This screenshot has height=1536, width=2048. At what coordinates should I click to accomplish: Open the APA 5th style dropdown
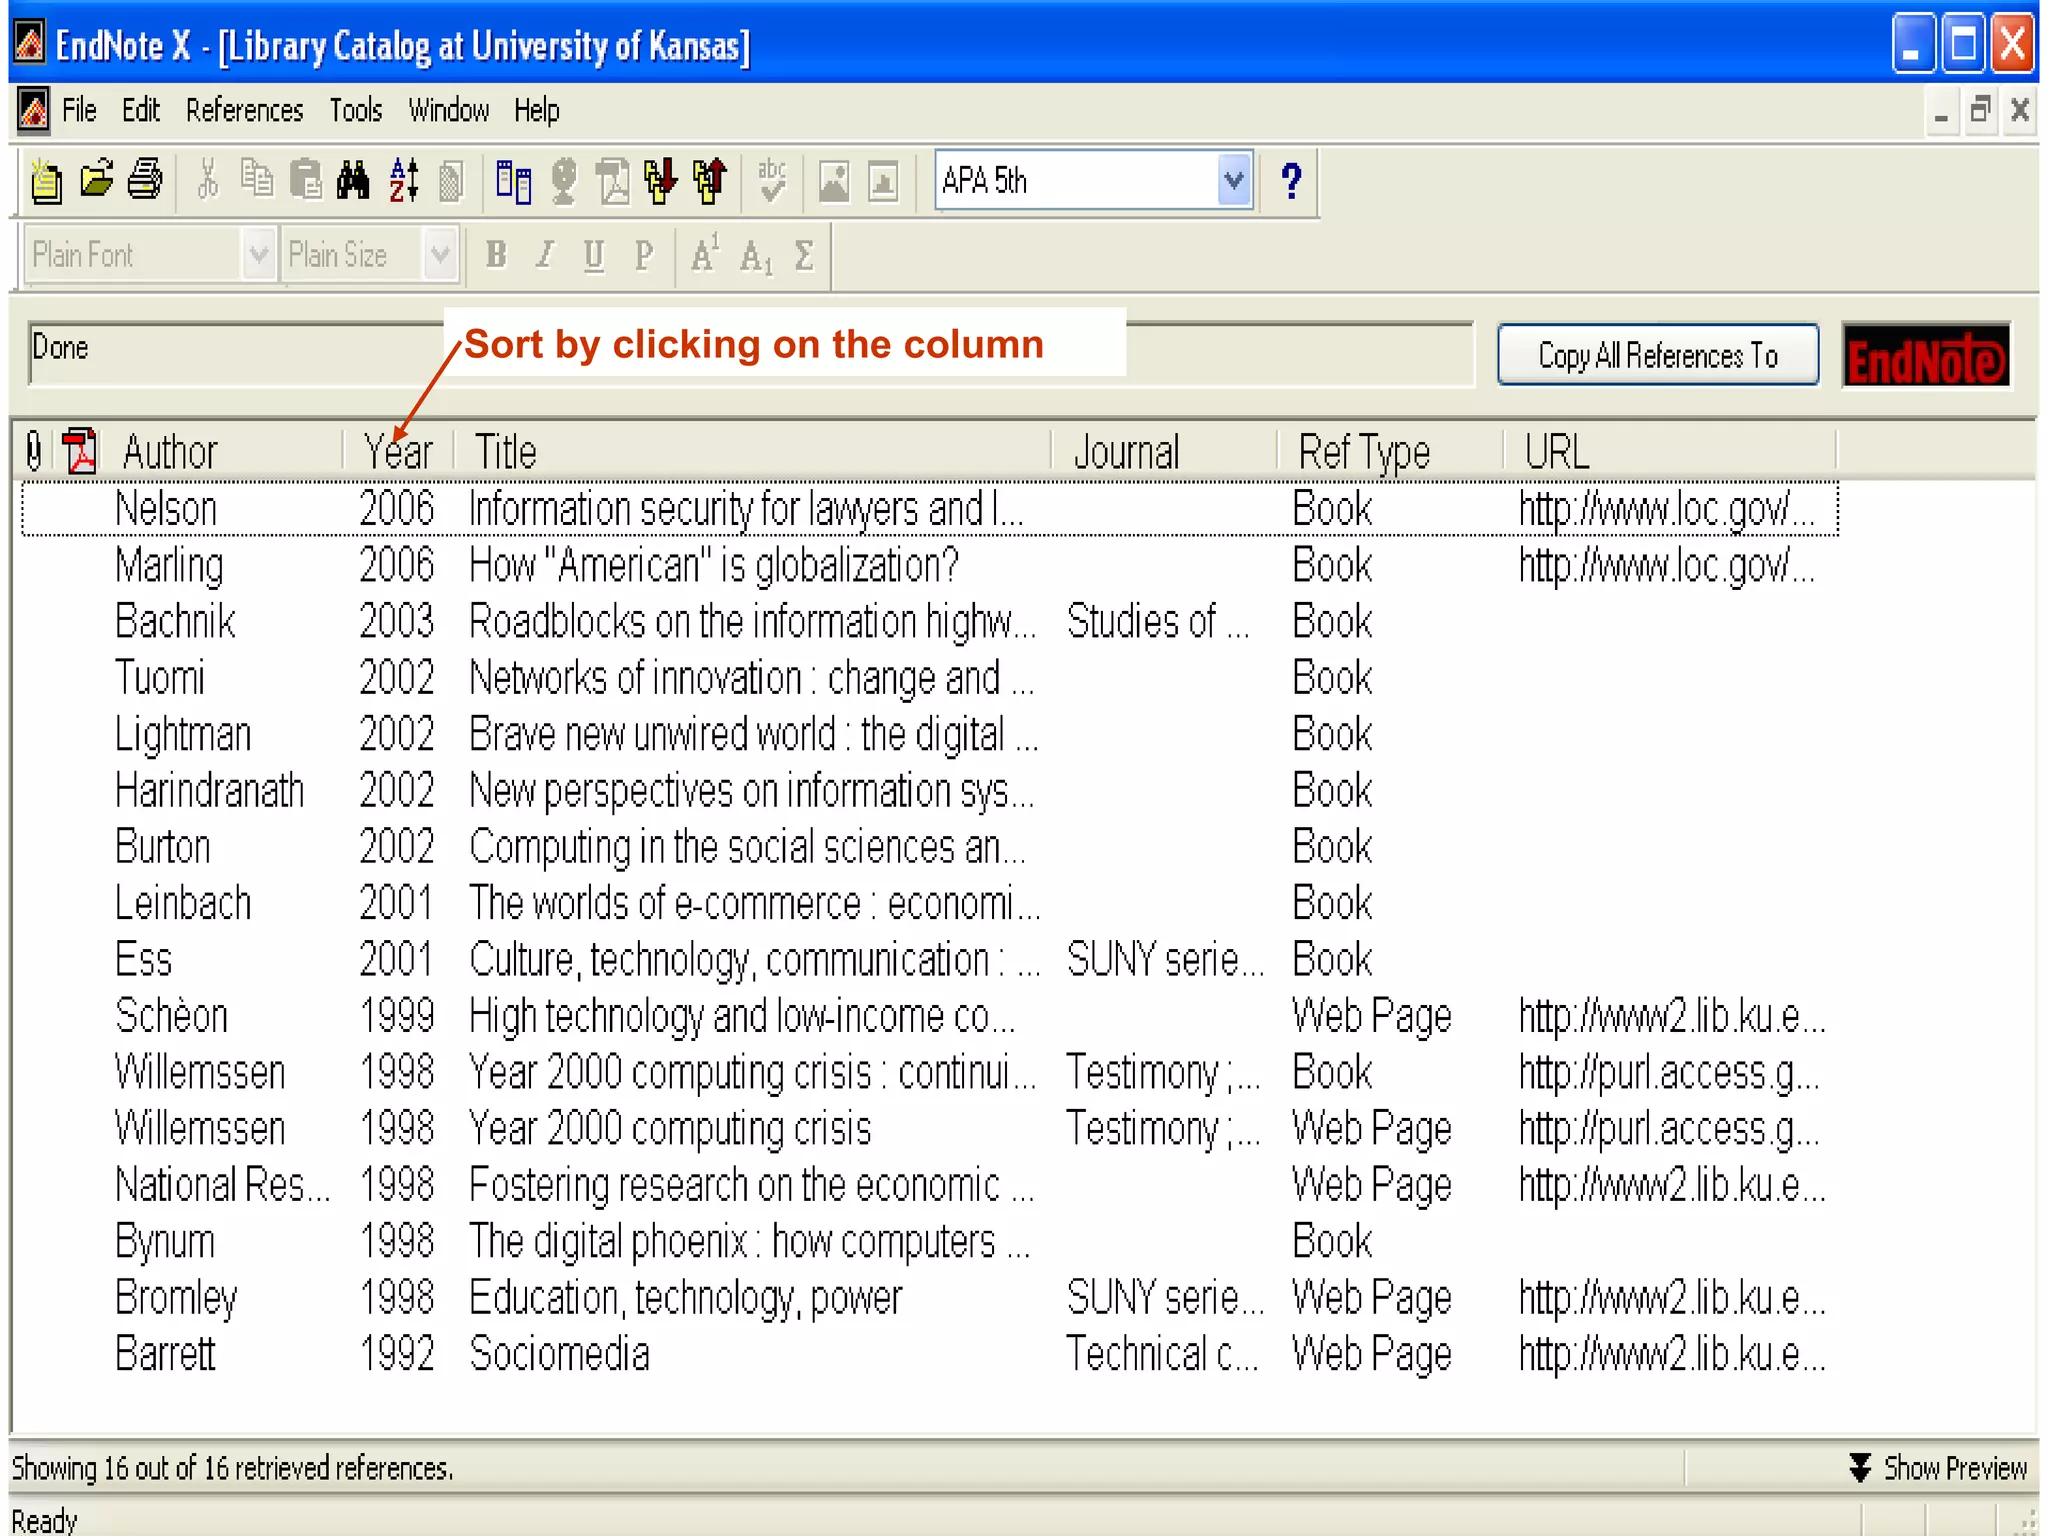[x=1235, y=181]
